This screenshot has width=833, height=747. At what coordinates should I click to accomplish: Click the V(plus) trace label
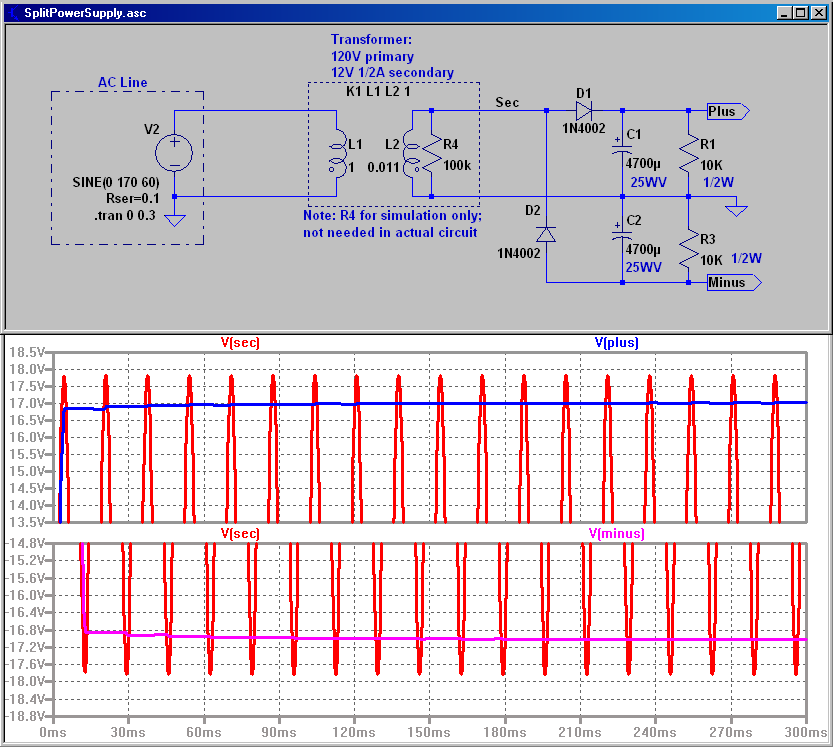pos(616,343)
